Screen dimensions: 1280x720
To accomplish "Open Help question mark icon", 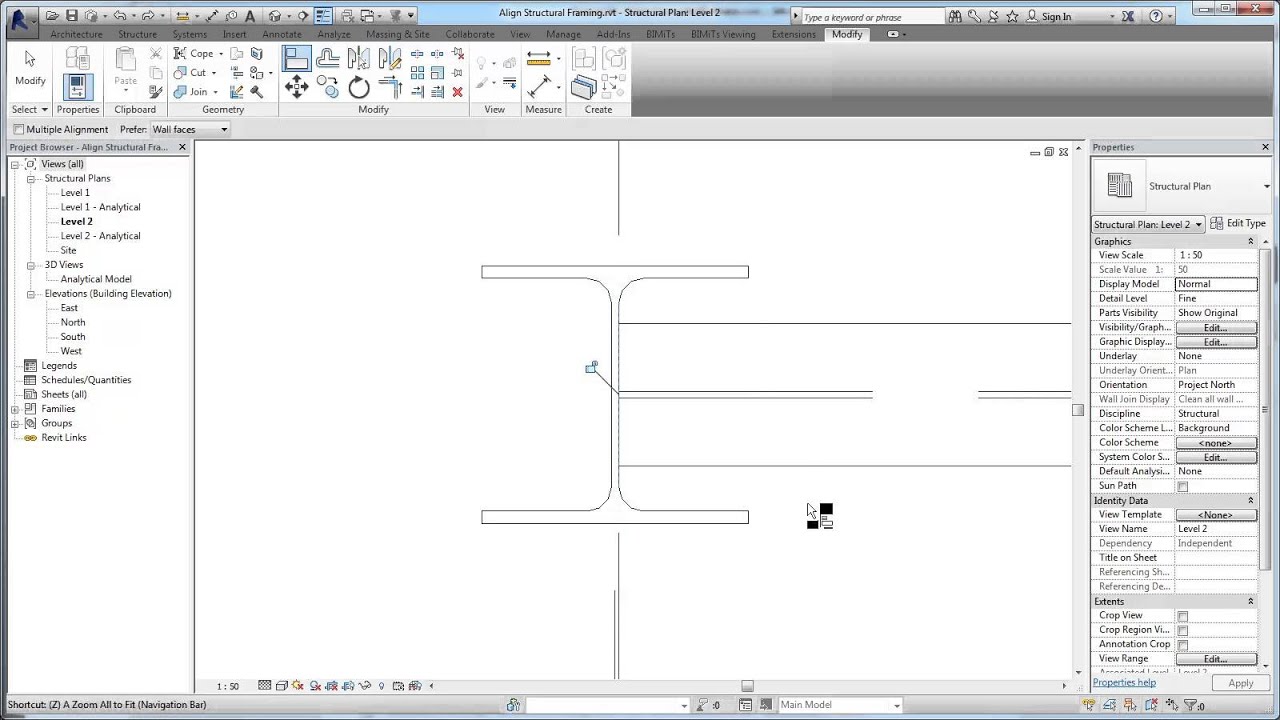I will coord(1157,16).
